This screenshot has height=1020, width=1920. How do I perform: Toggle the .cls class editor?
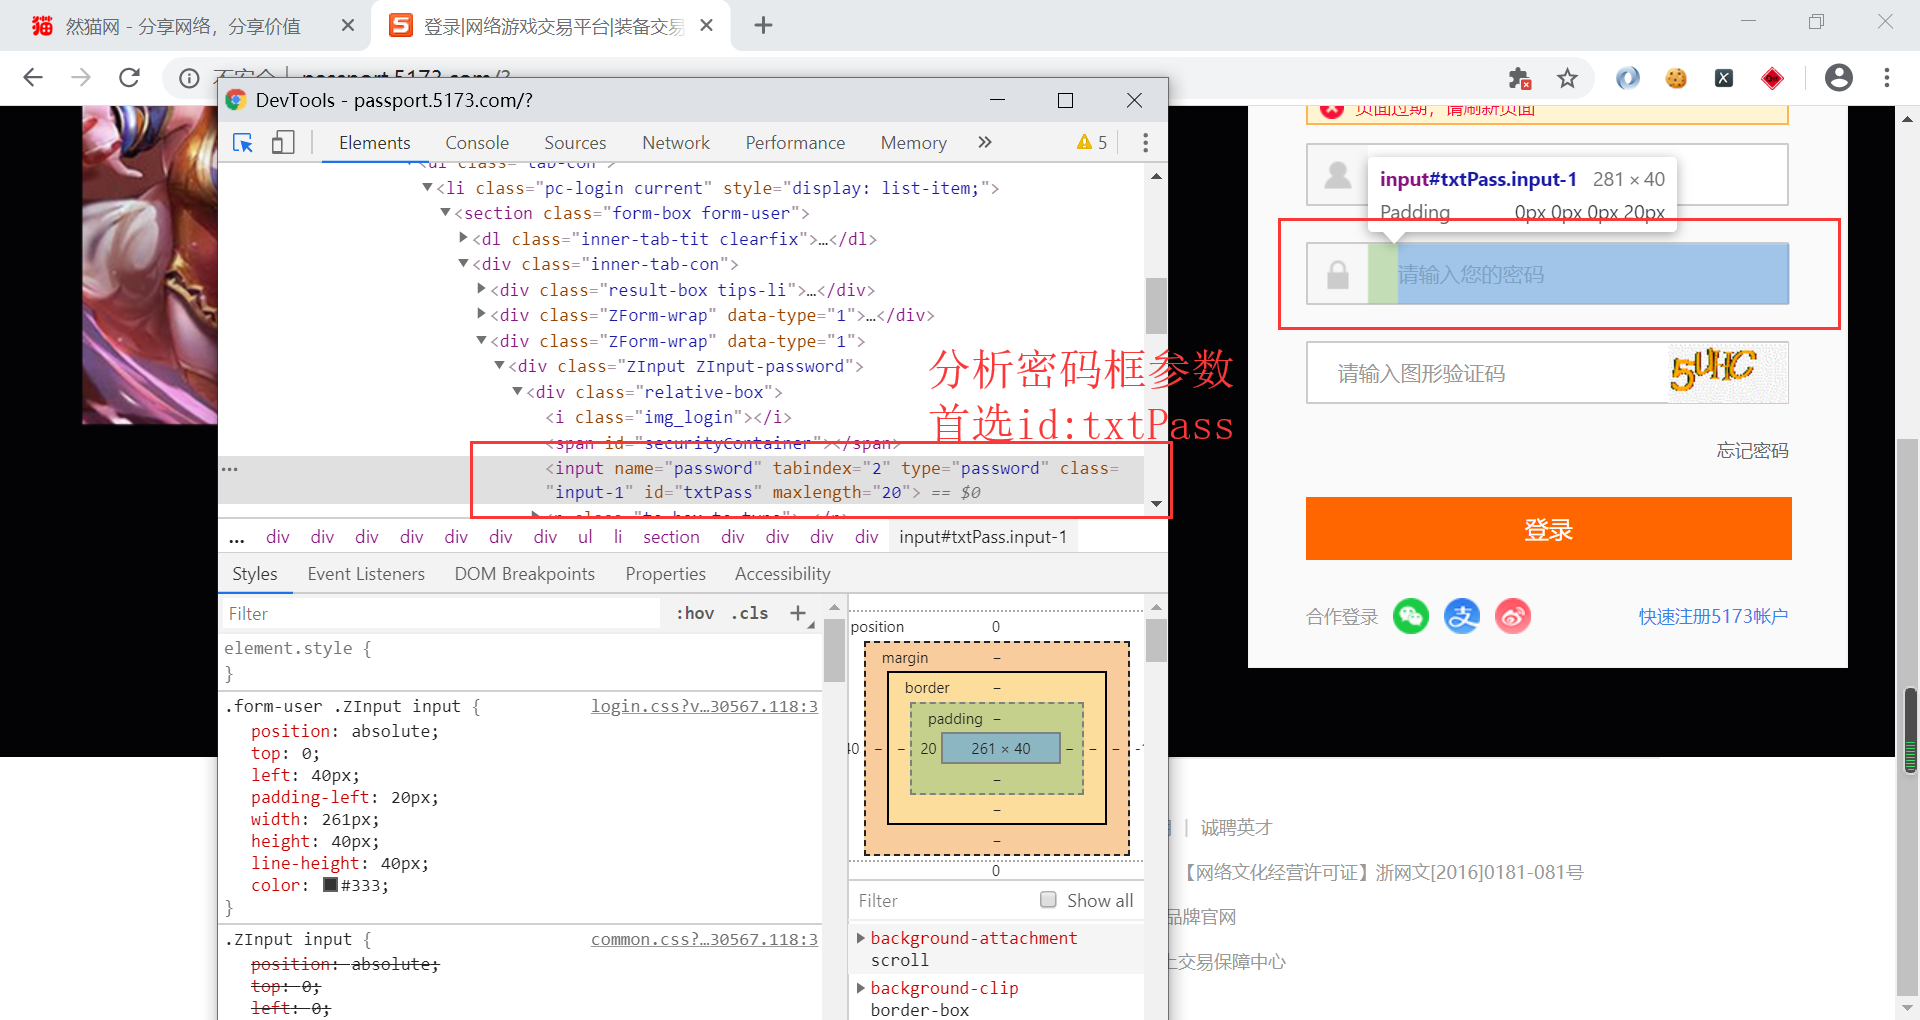click(750, 613)
